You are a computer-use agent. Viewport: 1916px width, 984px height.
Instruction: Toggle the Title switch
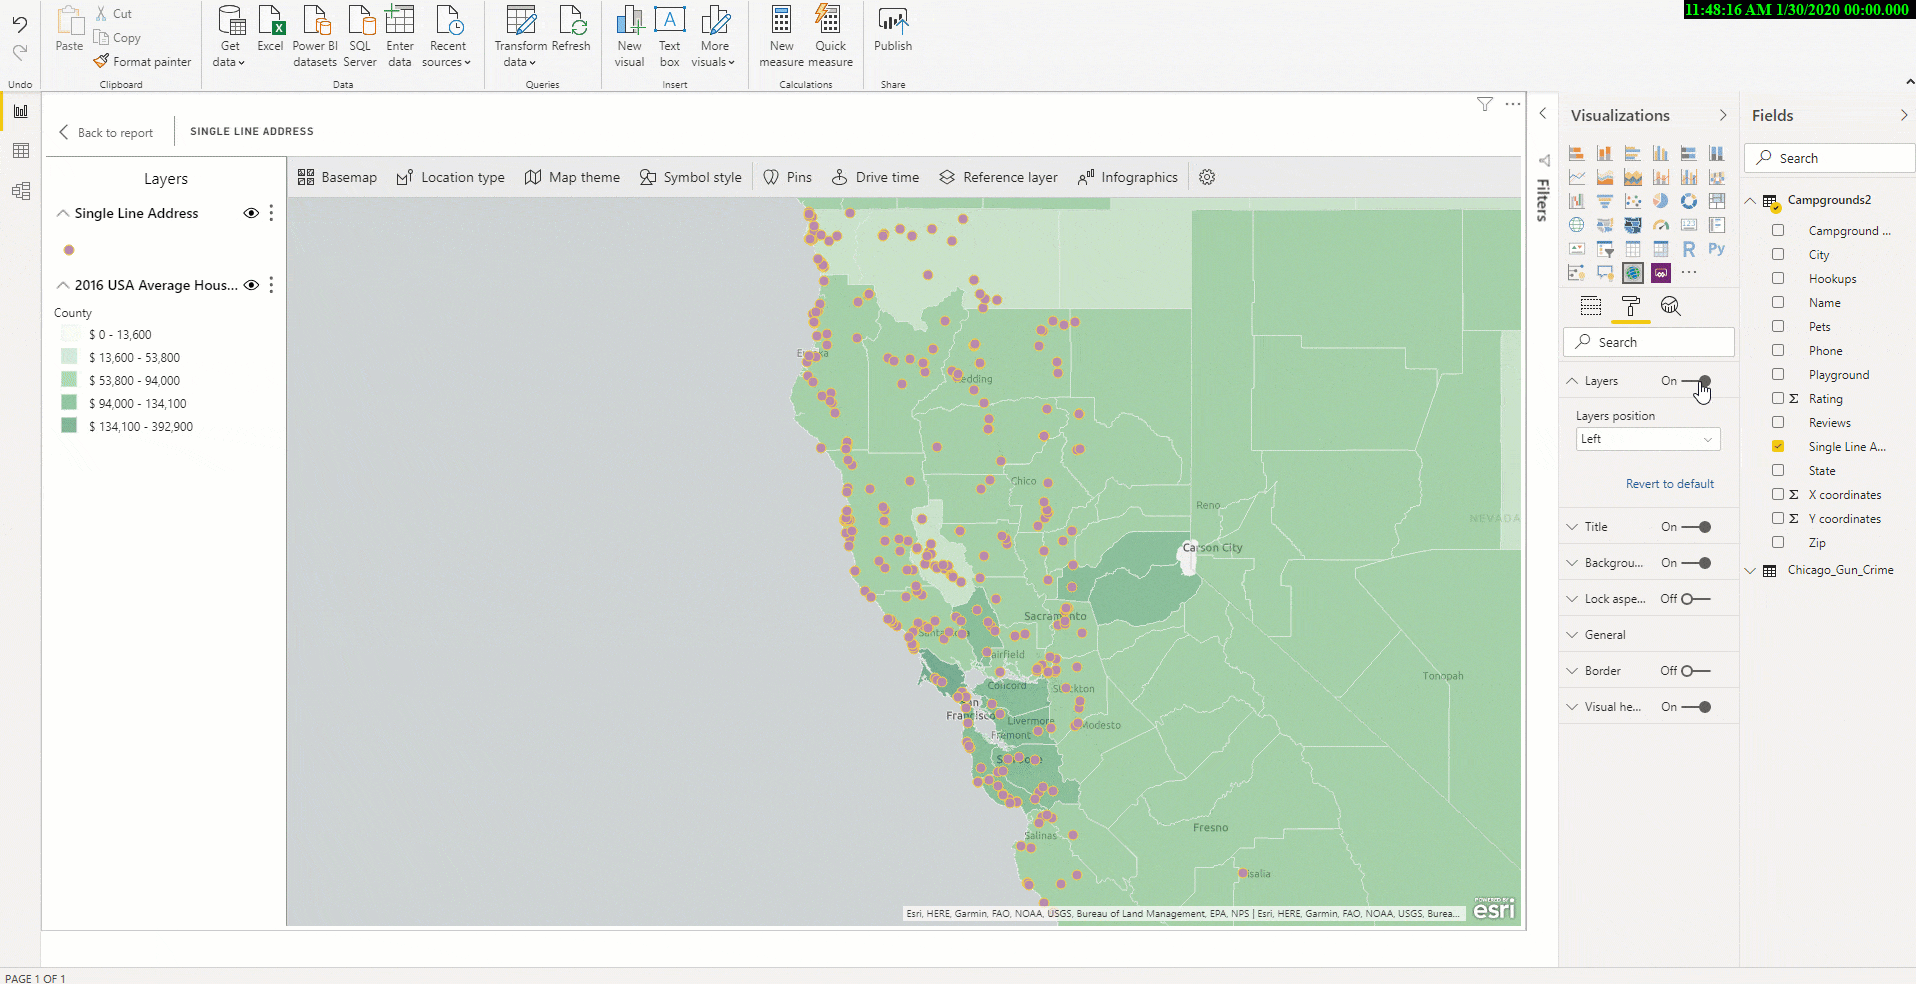1697,527
